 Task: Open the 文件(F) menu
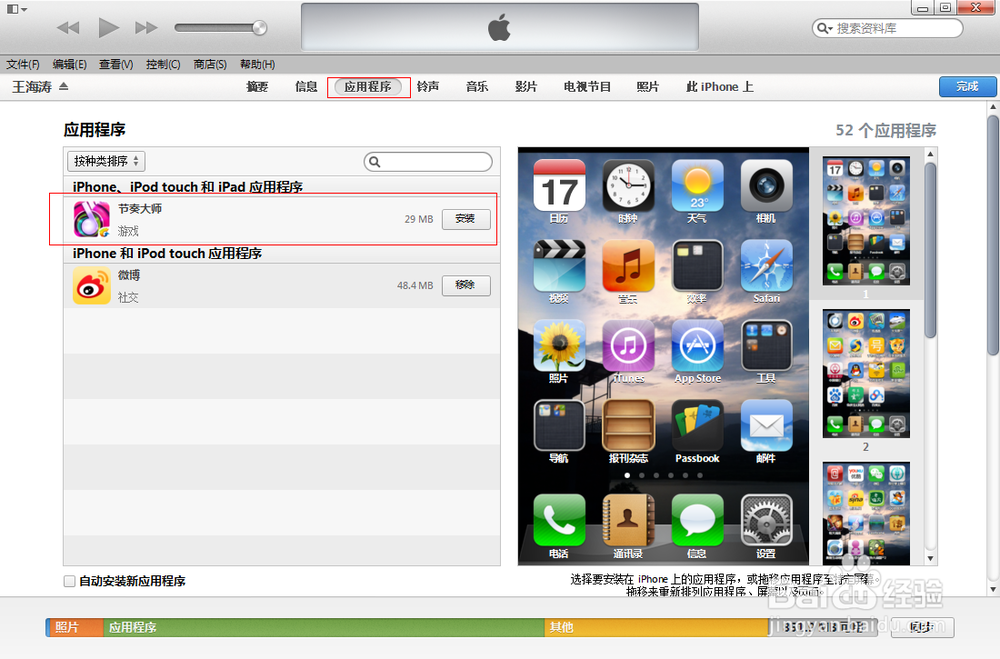tap(23, 64)
